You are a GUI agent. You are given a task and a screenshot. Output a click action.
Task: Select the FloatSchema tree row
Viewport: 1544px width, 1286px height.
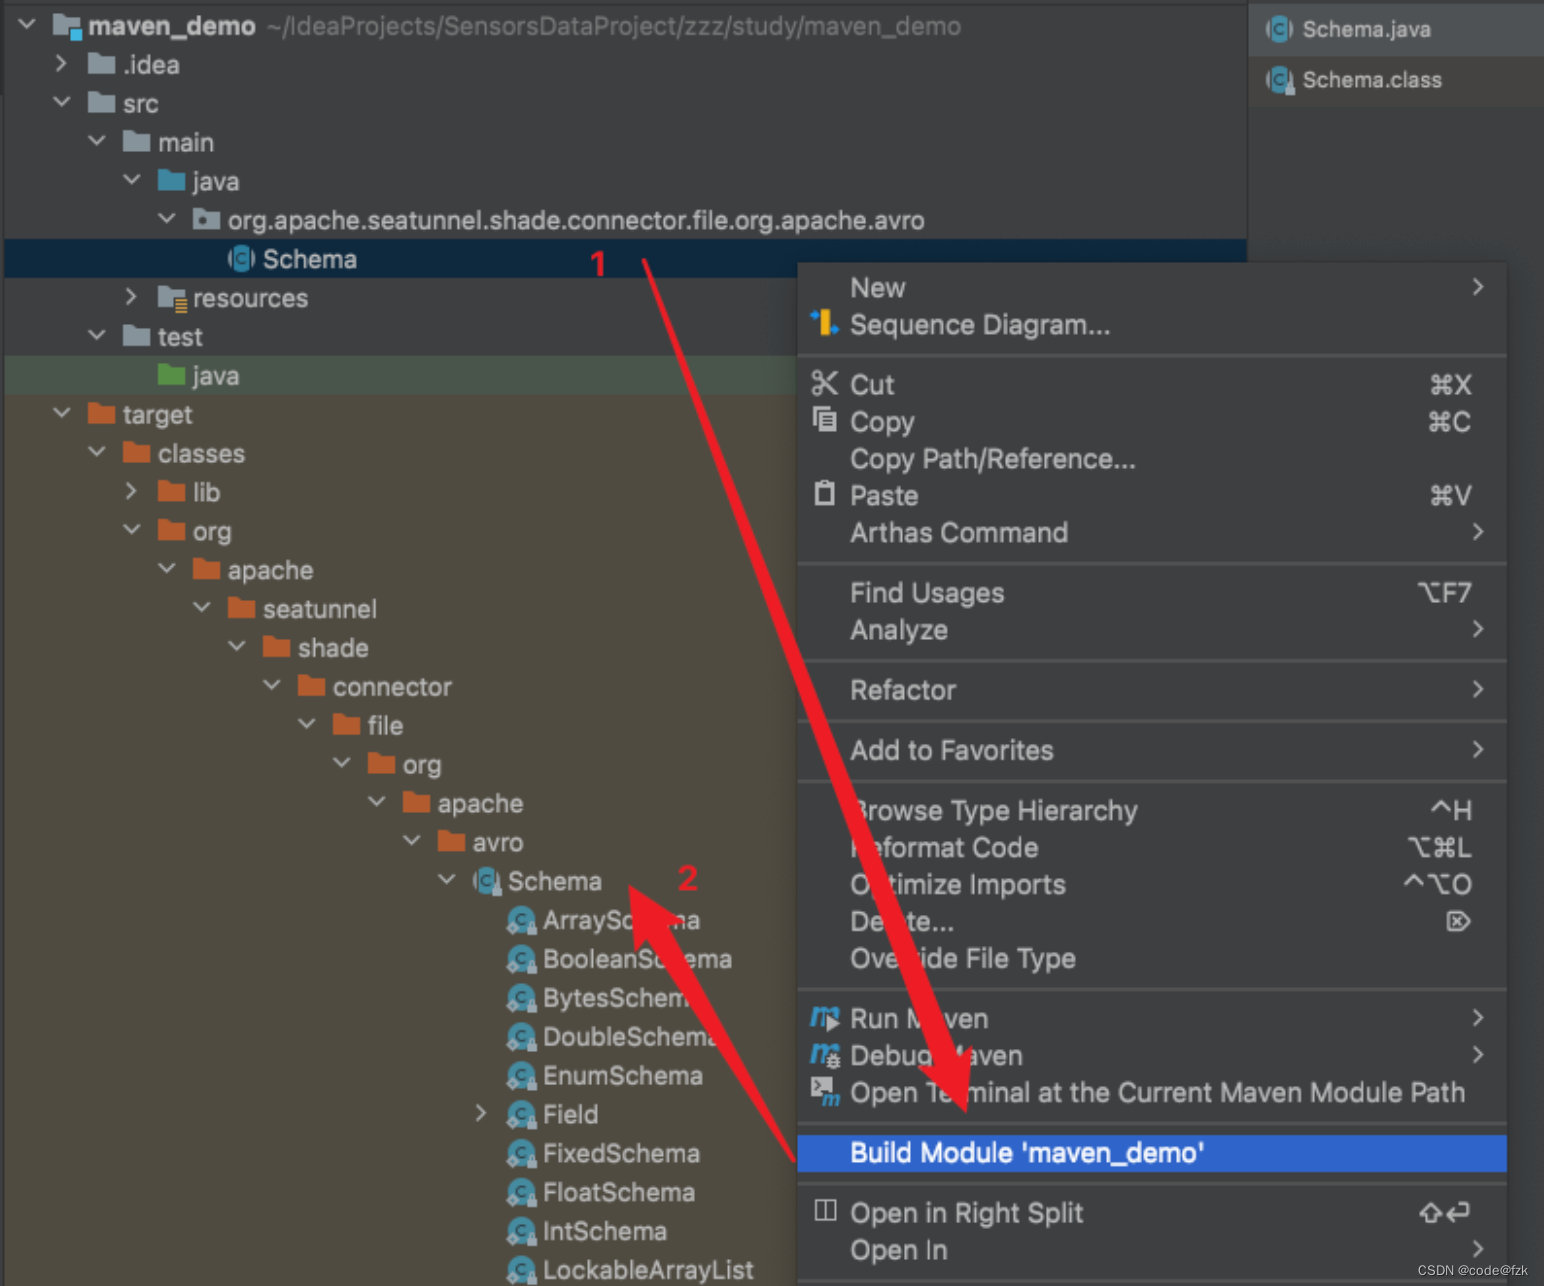coord(400,1192)
